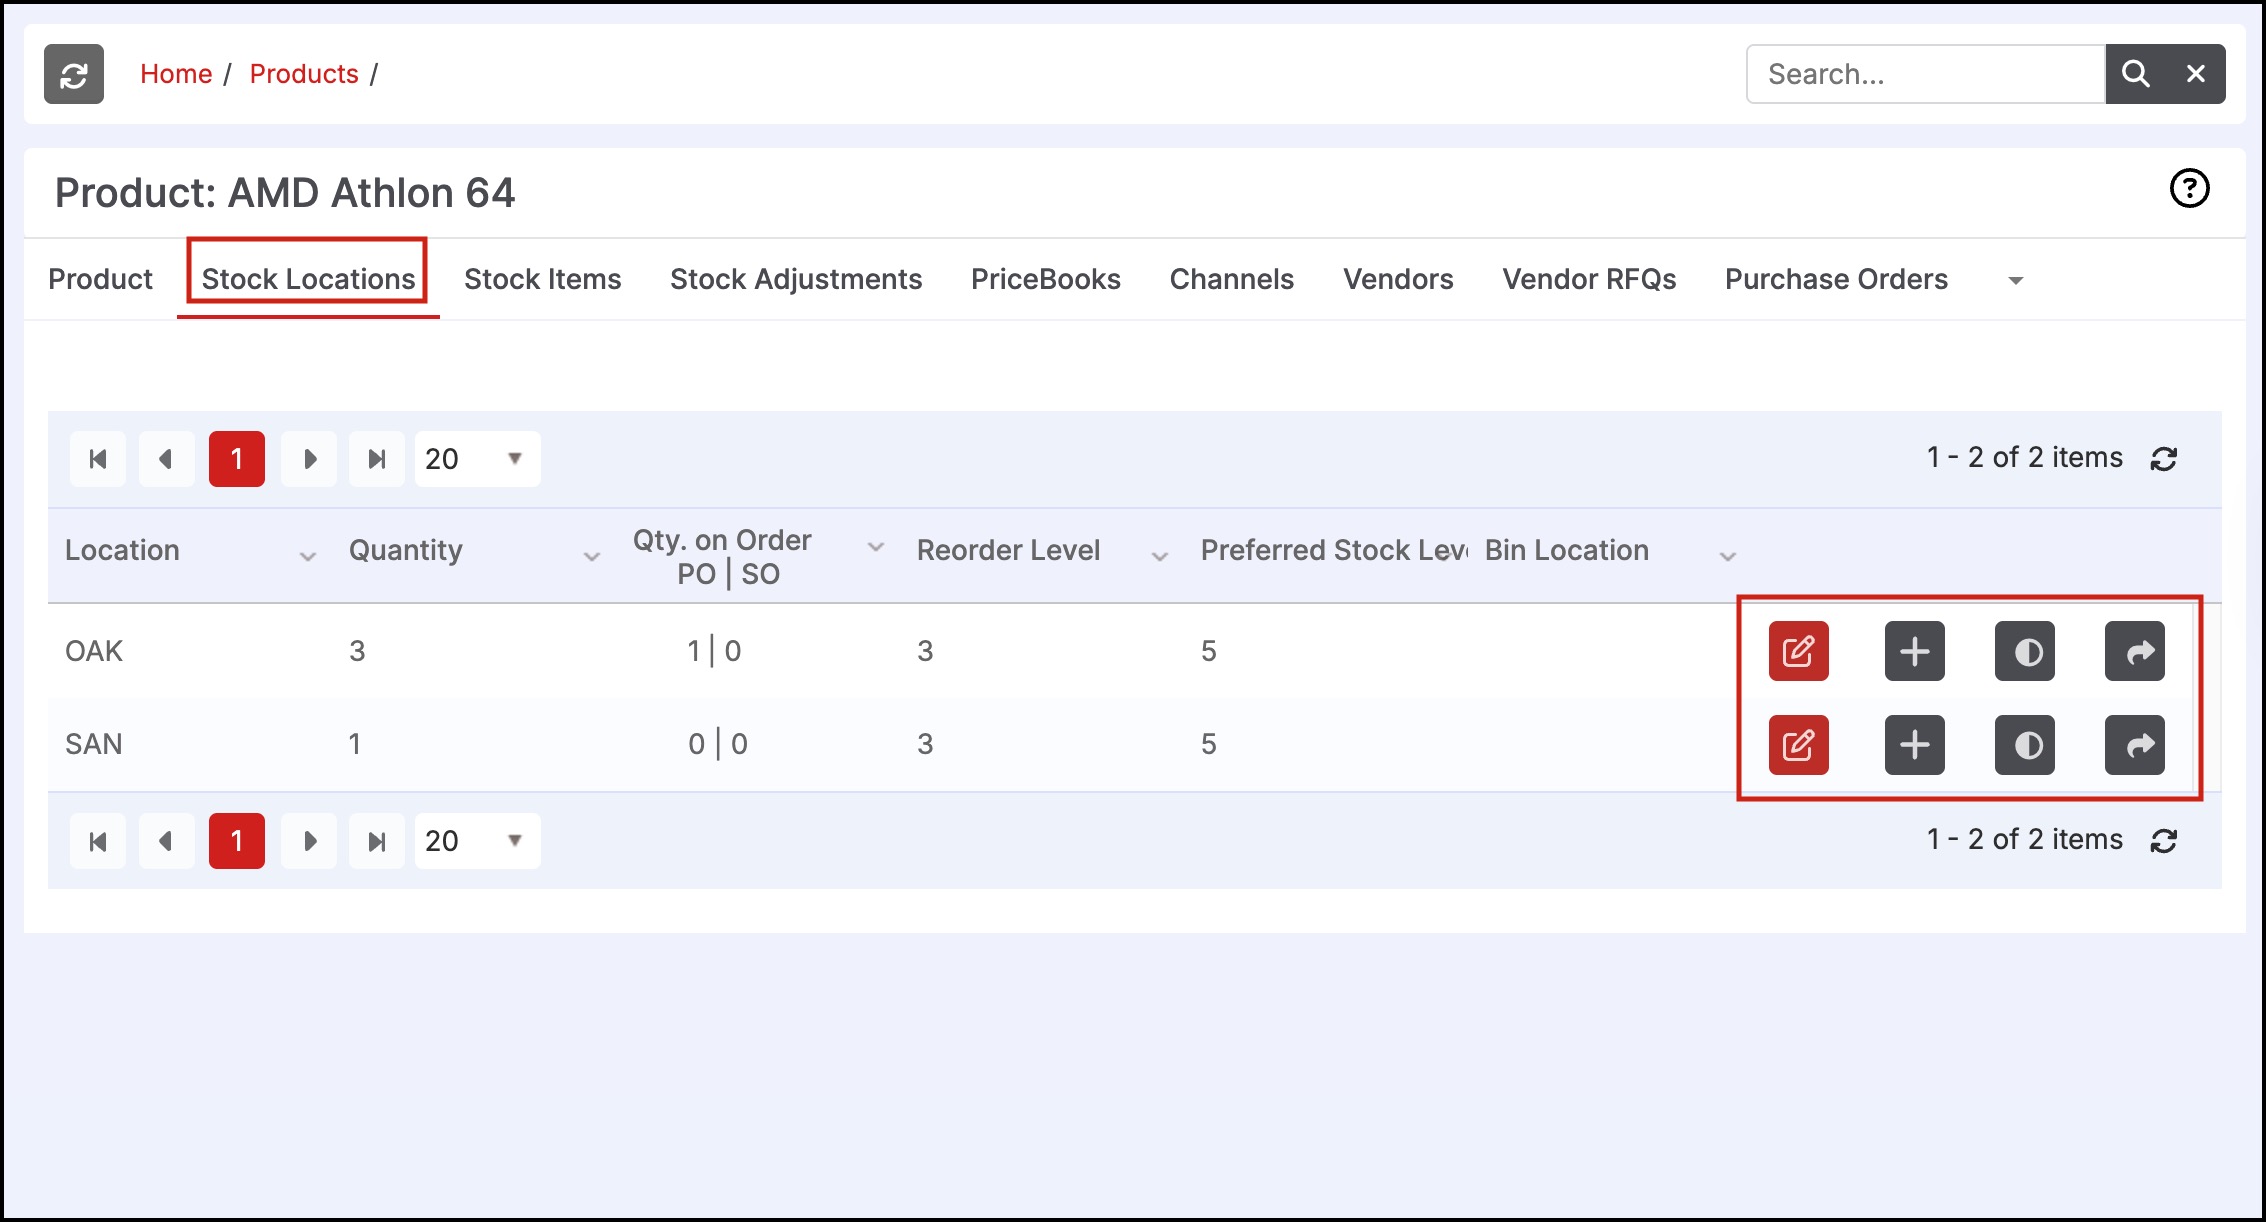Go to previous page in bottom pager

tap(166, 841)
